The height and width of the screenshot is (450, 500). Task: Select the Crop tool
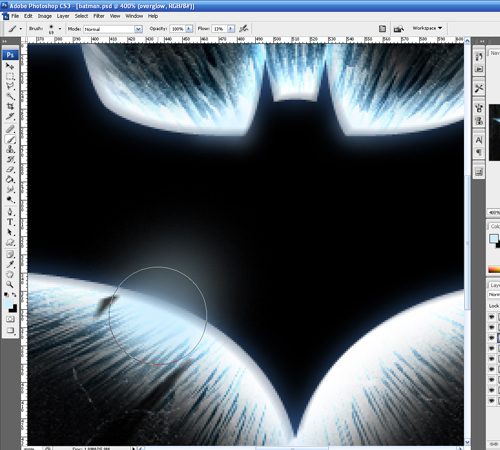[10, 107]
